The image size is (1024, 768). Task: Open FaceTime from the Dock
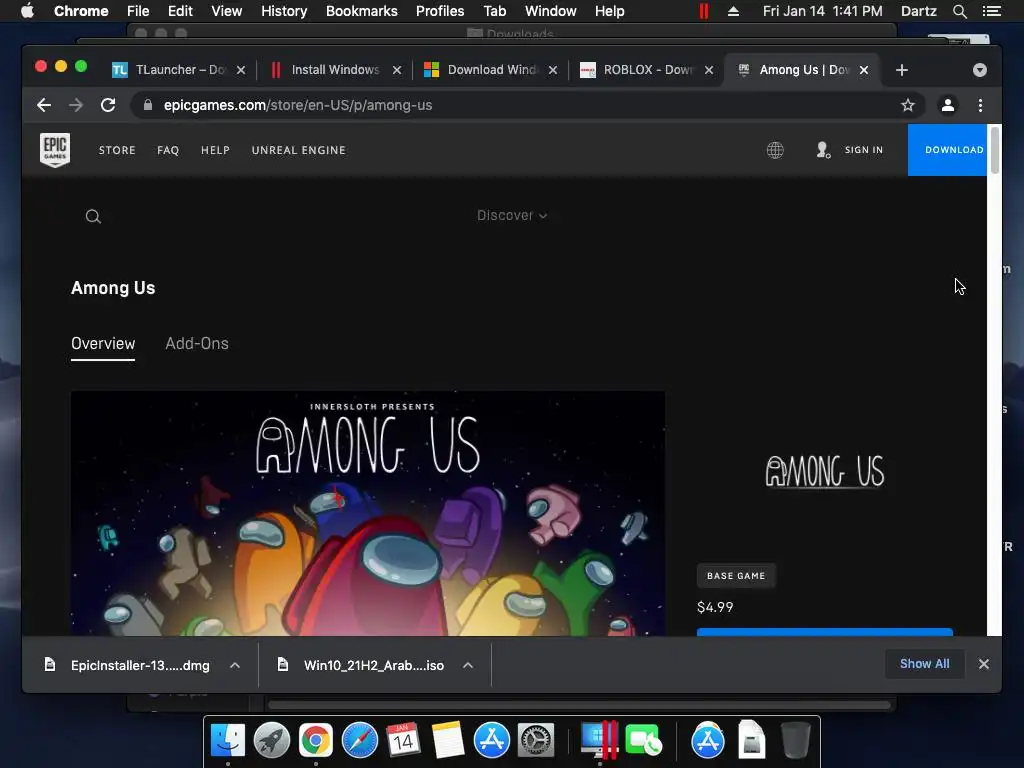coord(643,741)
